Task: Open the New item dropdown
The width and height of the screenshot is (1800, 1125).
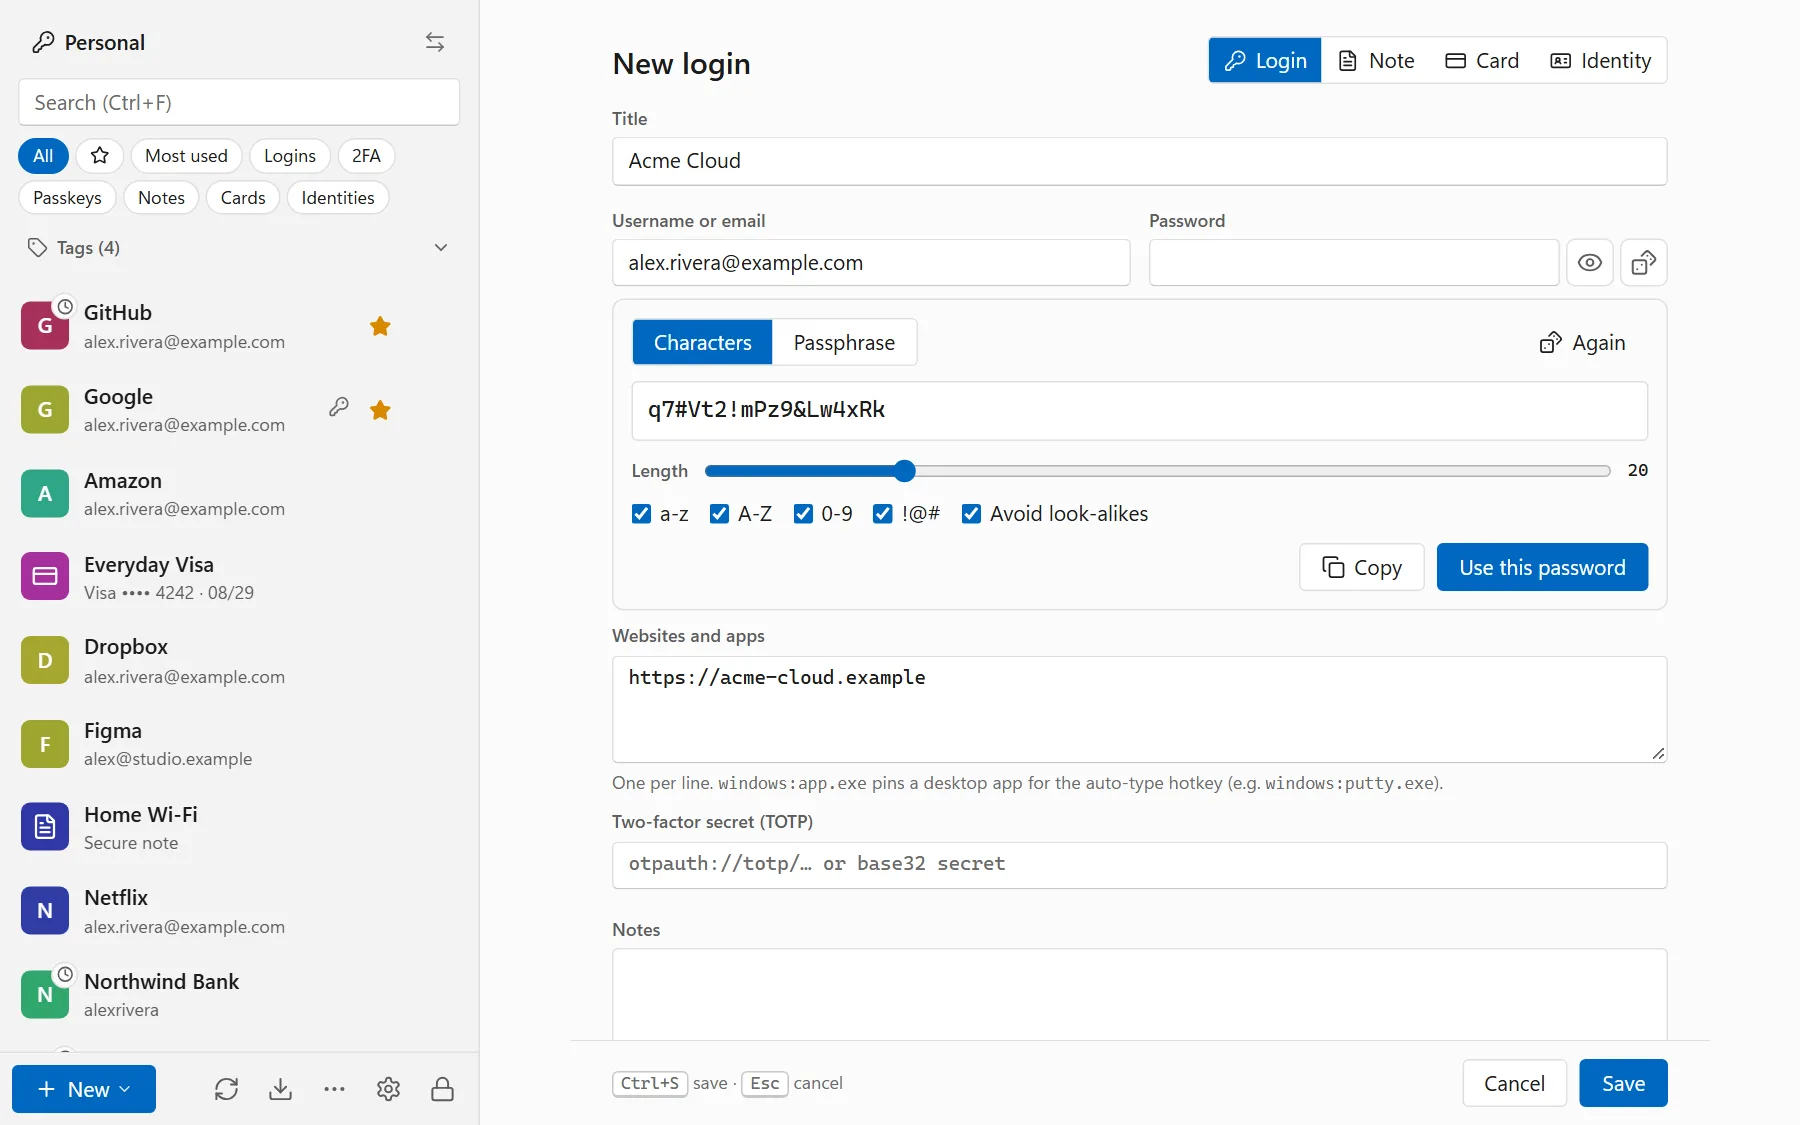Action: point(84,1089)
